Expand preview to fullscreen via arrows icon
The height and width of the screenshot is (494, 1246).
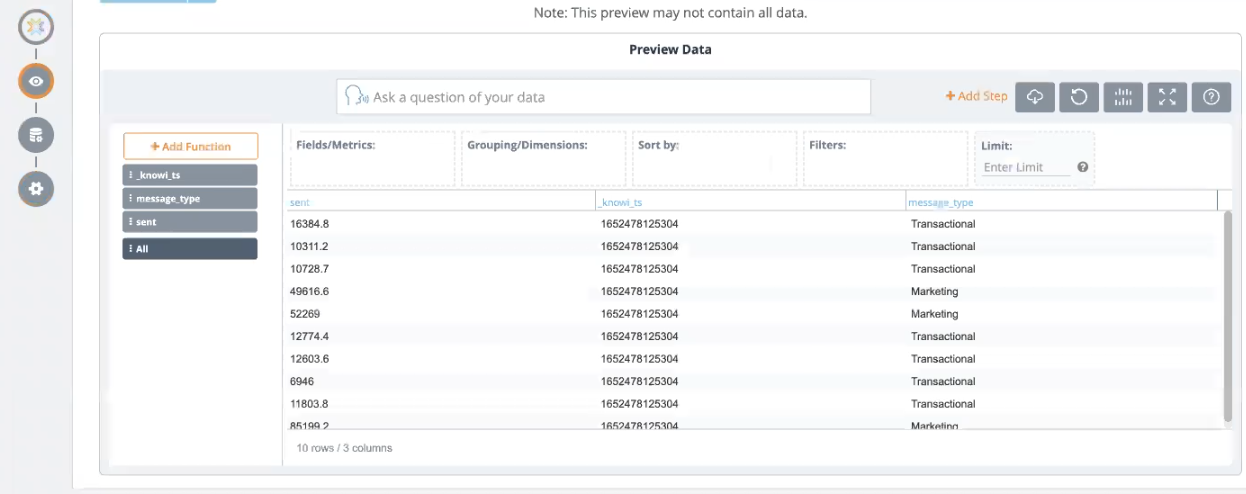click(1167, 97)
